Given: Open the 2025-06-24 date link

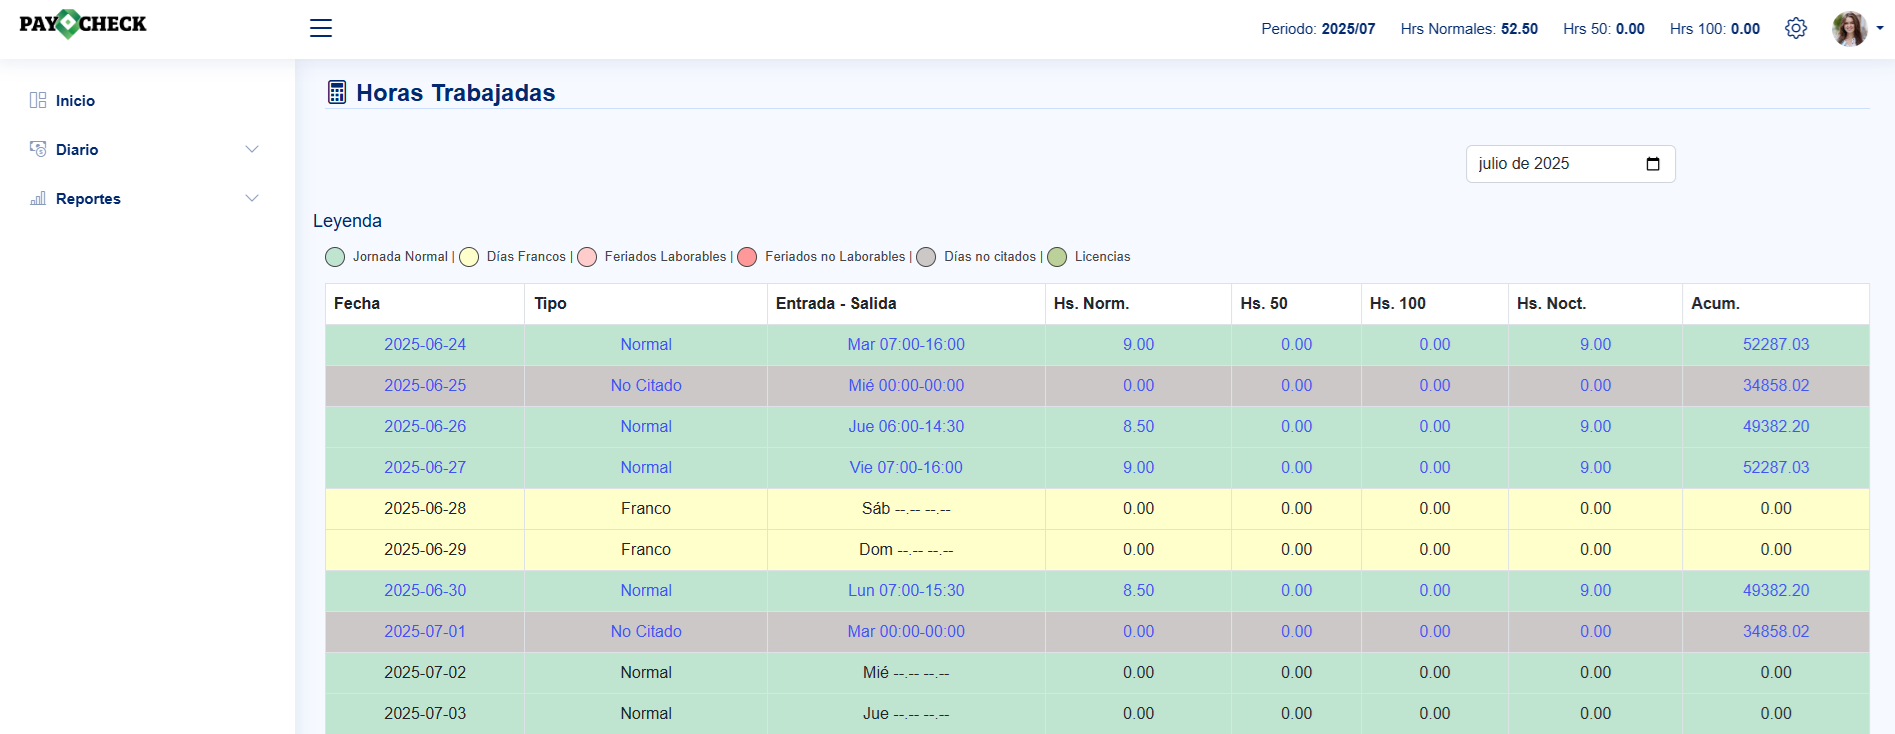Looking at the screenshot, I should coord(425,344).
